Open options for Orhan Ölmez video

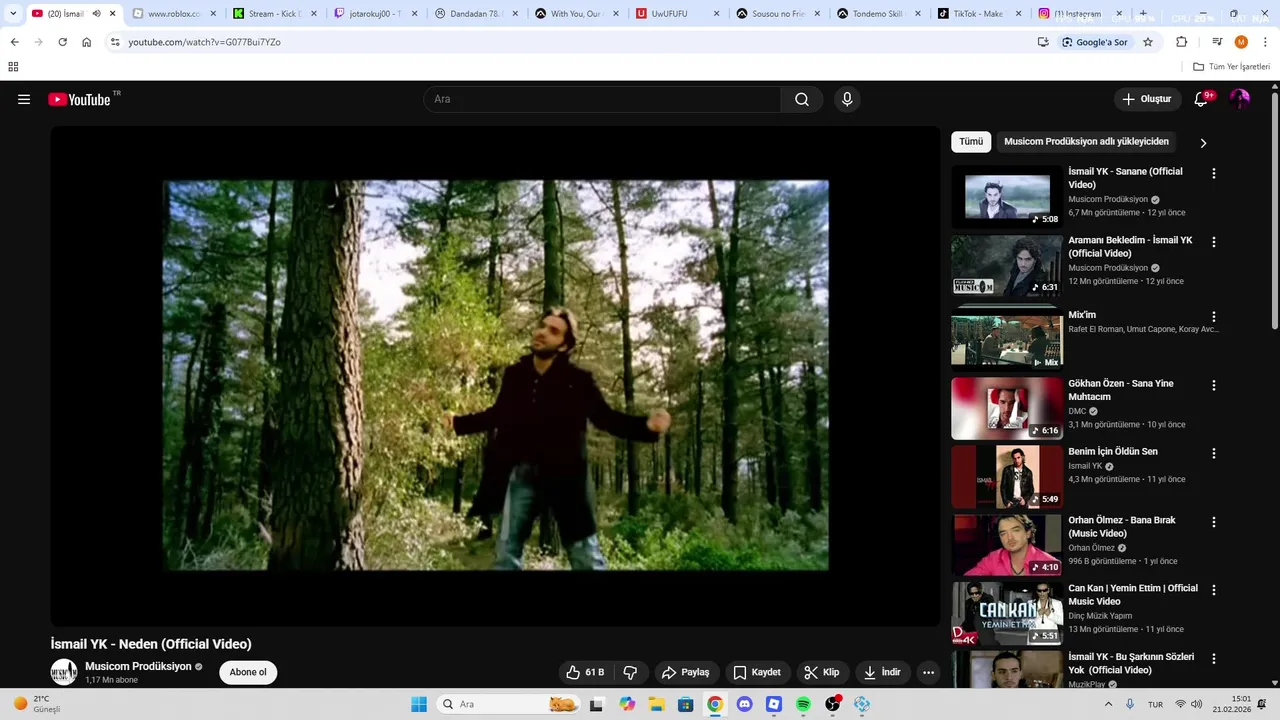[1214, 522]
